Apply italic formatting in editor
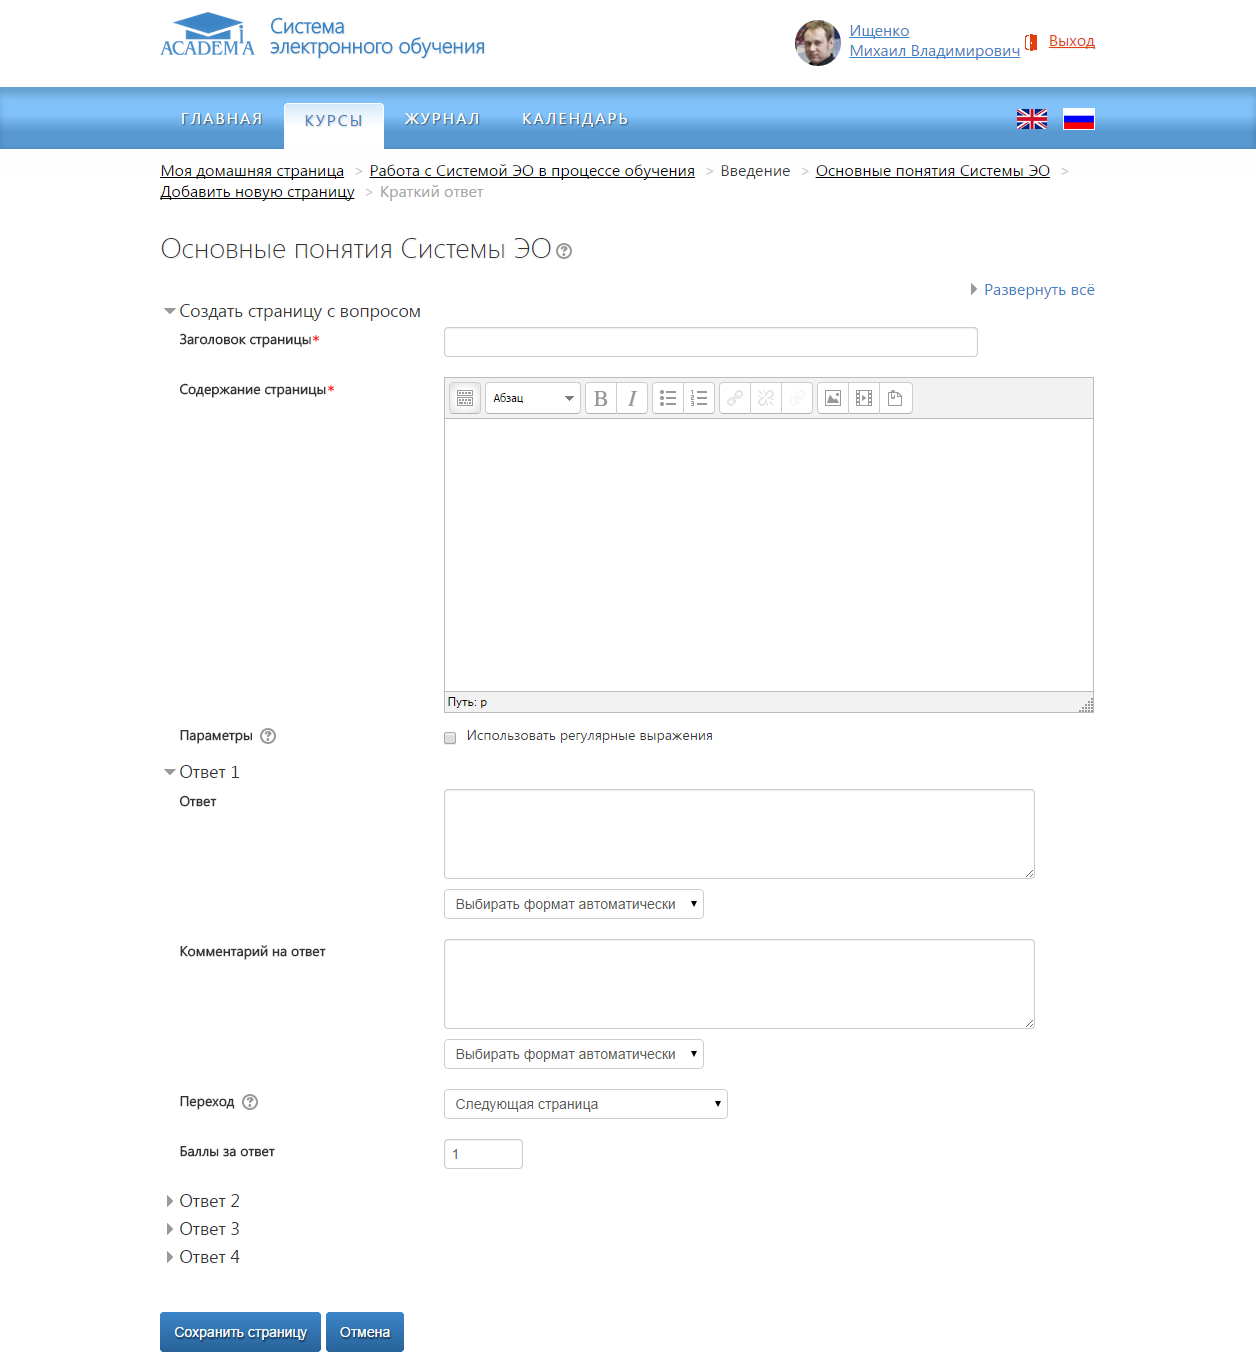 pyautogui.click(x=632, y=398)
